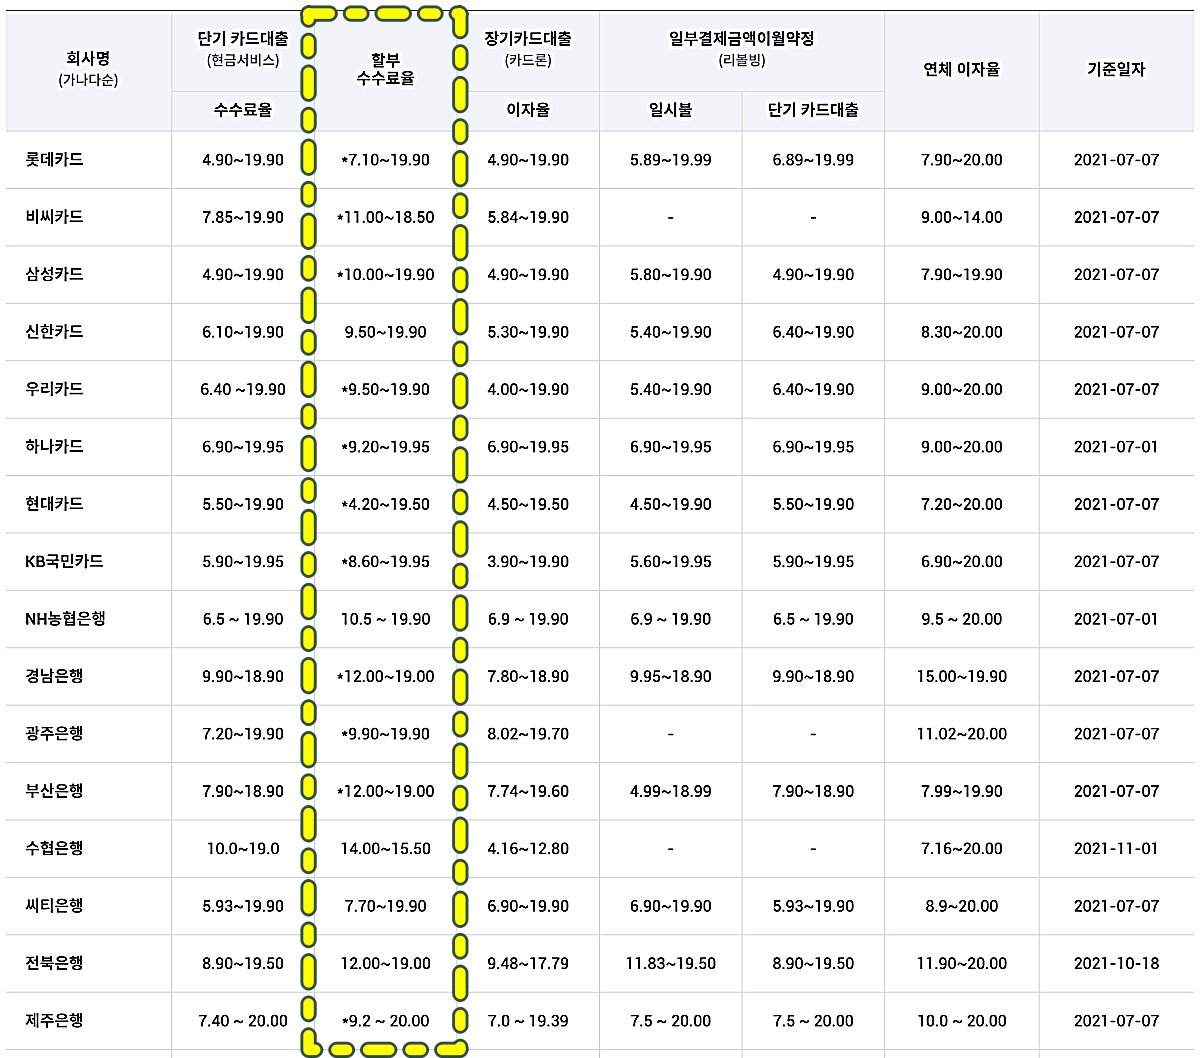Click the 할부 수수료율 column header

tap(385, 69)
